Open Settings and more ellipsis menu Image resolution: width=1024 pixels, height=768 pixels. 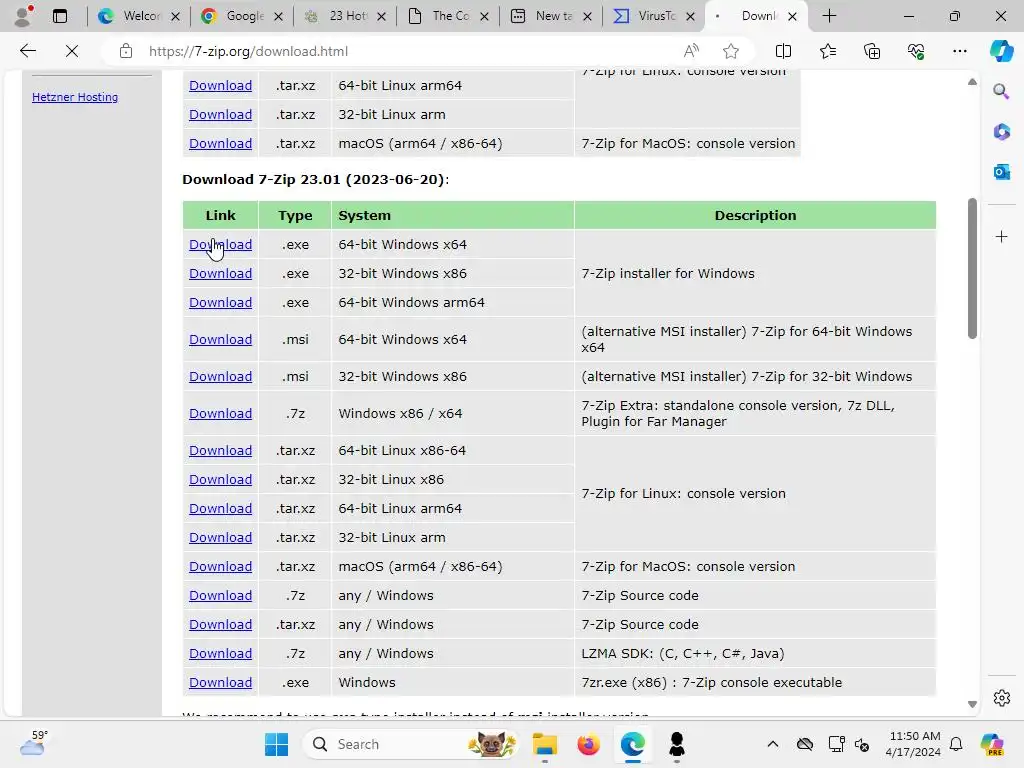click(x=959, y=51)
